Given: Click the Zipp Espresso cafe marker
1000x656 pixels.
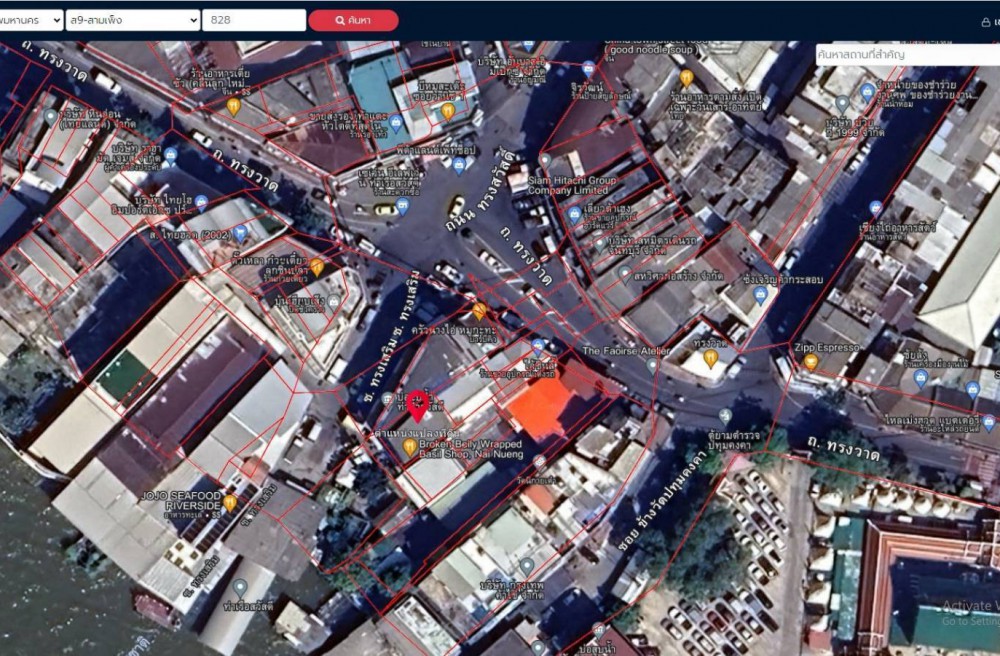Looking at the screenshot, I should point(811,361).
